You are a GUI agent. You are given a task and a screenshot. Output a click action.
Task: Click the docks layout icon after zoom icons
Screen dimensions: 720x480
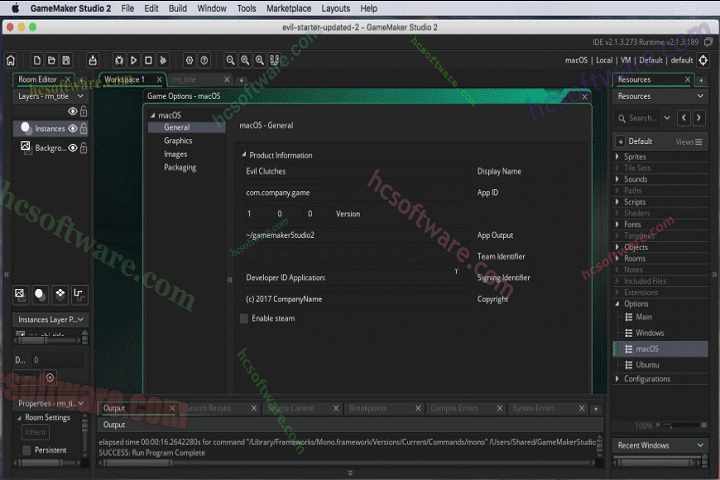275,60
